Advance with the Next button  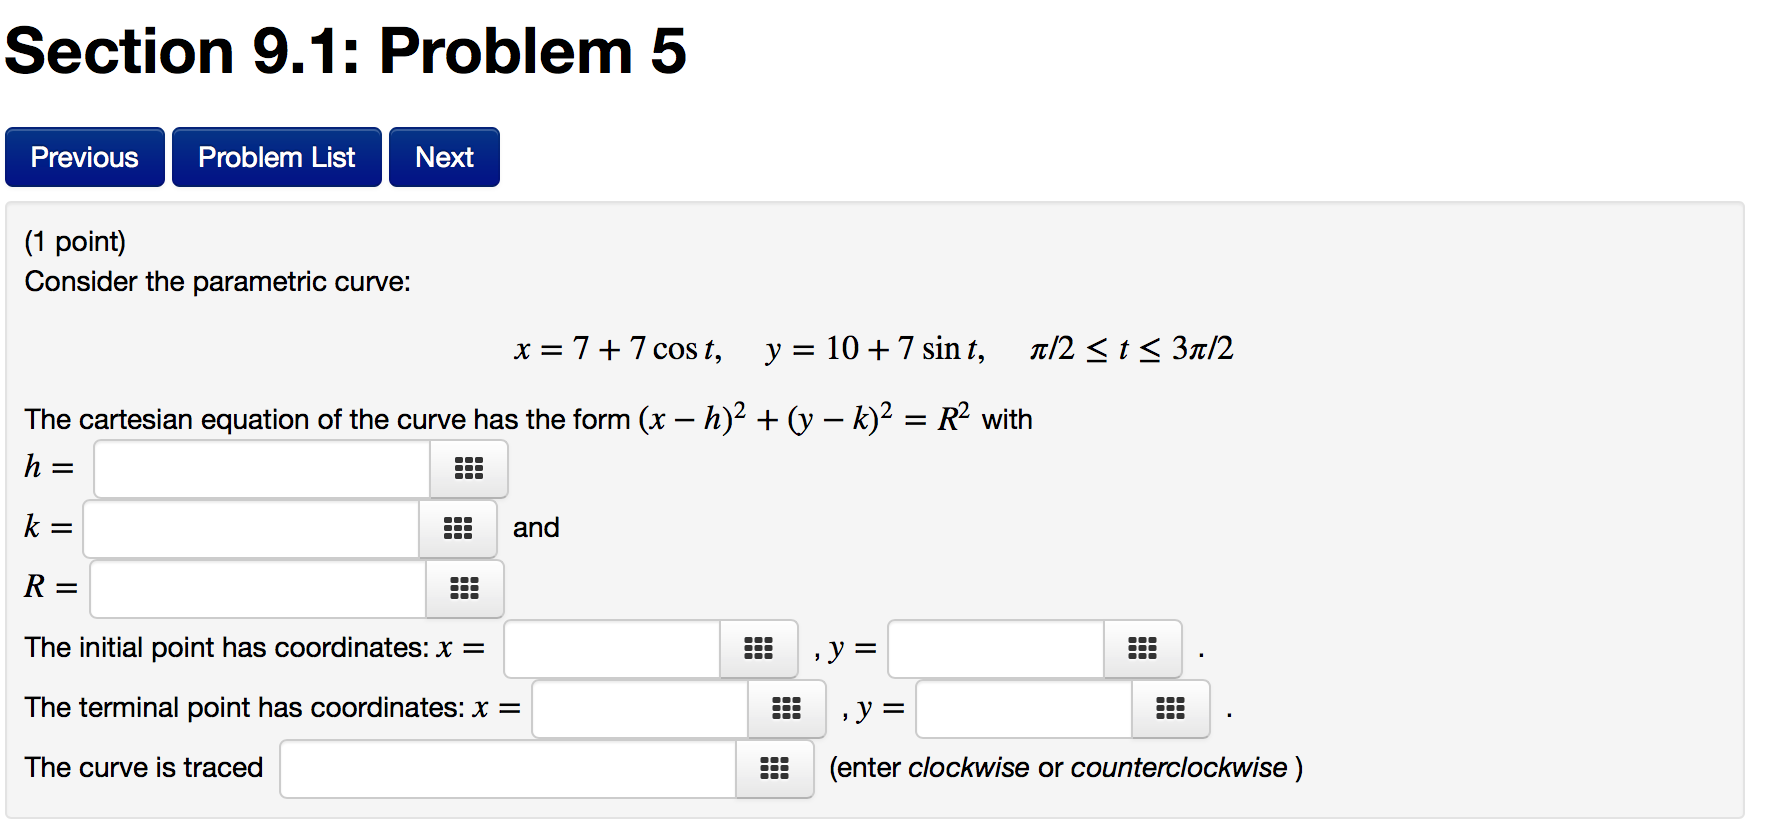(444, 157)
